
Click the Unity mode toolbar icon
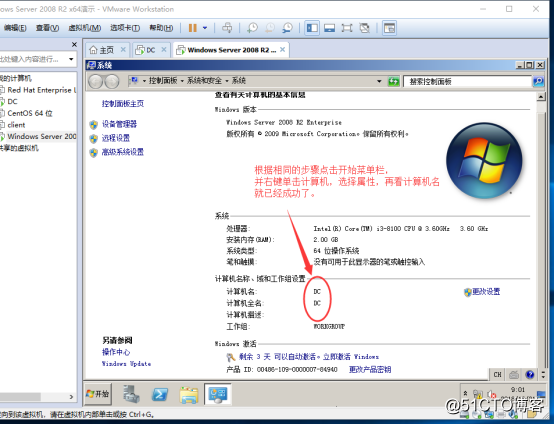click(364, 28)
